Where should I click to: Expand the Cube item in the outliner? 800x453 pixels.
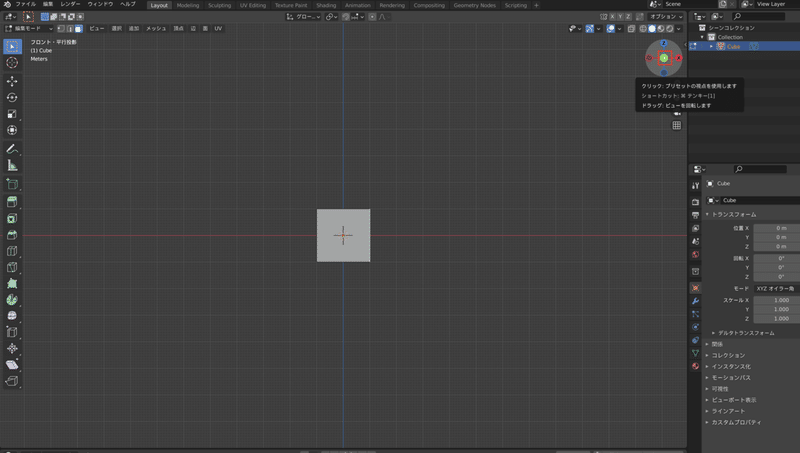pyautogui.click(x=711, y=46)
